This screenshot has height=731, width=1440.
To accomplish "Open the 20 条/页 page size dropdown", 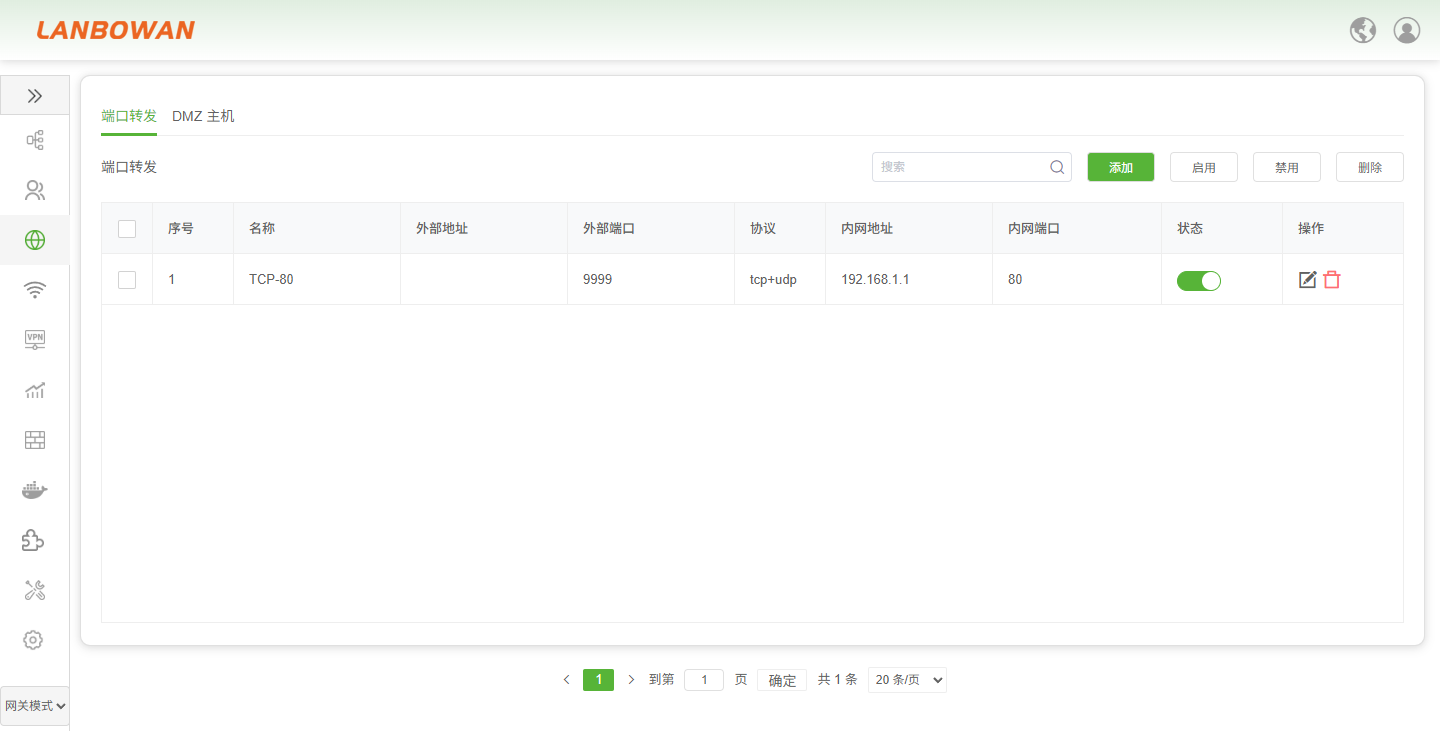I will point(907,680).
